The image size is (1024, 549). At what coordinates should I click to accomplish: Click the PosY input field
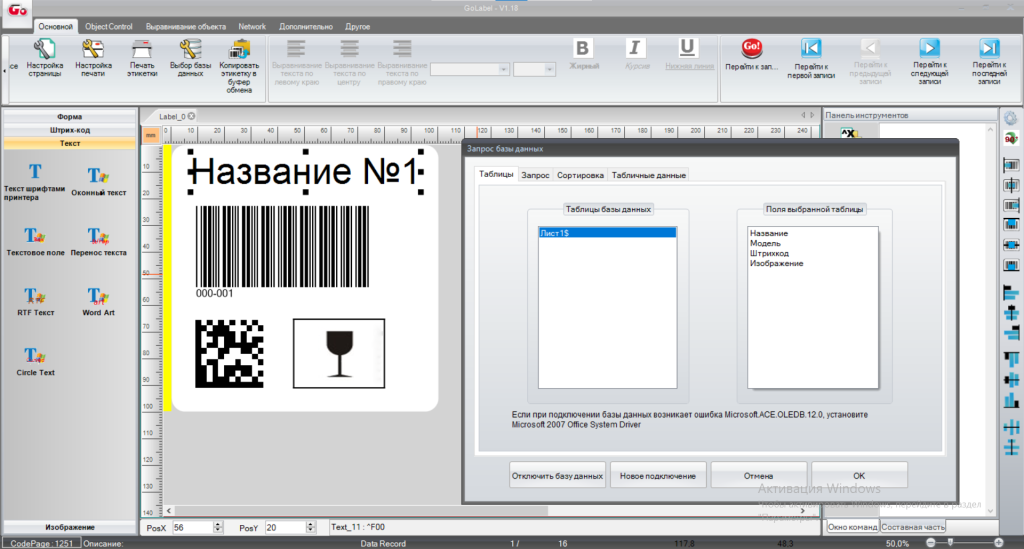coord(285,527)
